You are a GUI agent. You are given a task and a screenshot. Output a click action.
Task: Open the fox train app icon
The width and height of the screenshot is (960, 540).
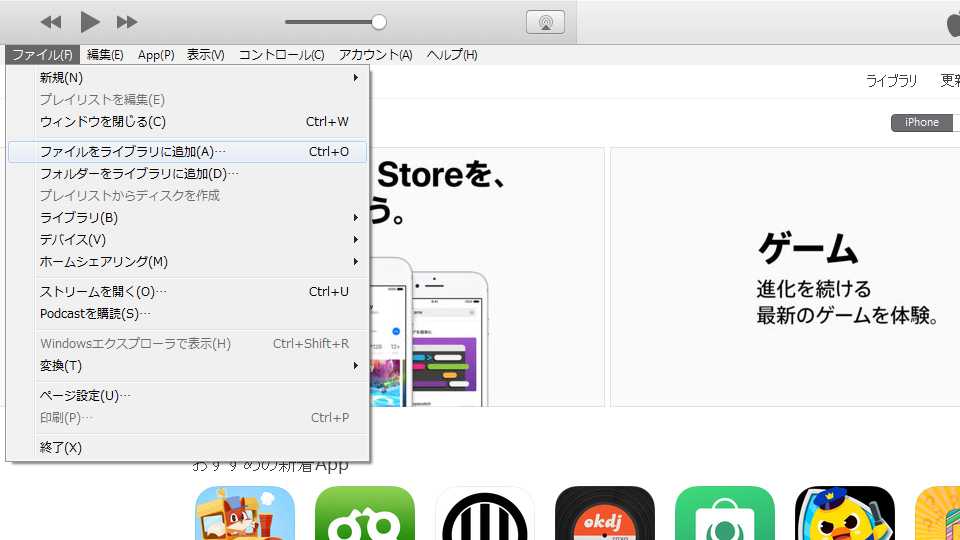point(245,513)
